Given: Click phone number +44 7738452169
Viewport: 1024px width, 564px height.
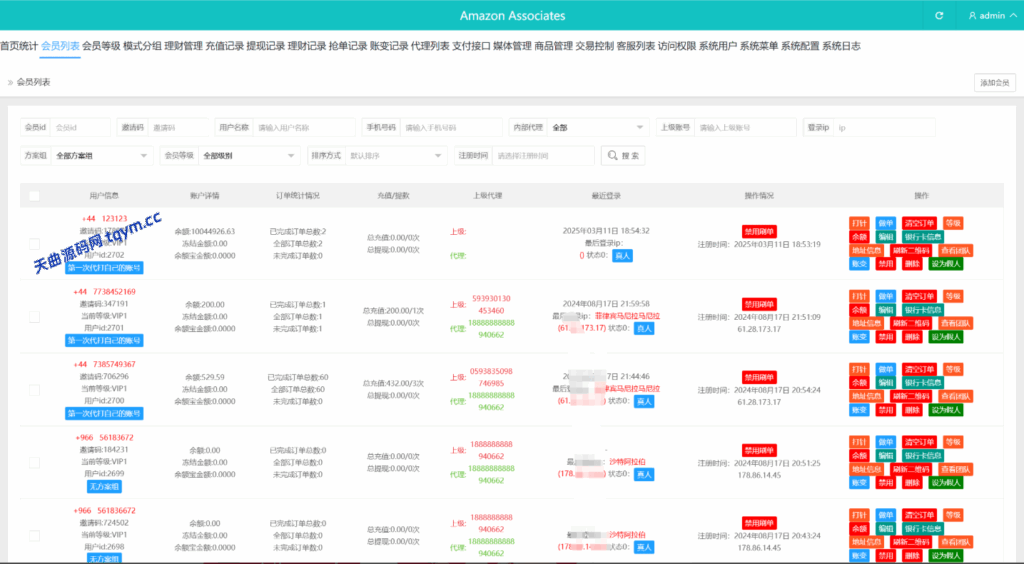Looking at the screenshot, I should pyautogui.click(x=104, y=292).
